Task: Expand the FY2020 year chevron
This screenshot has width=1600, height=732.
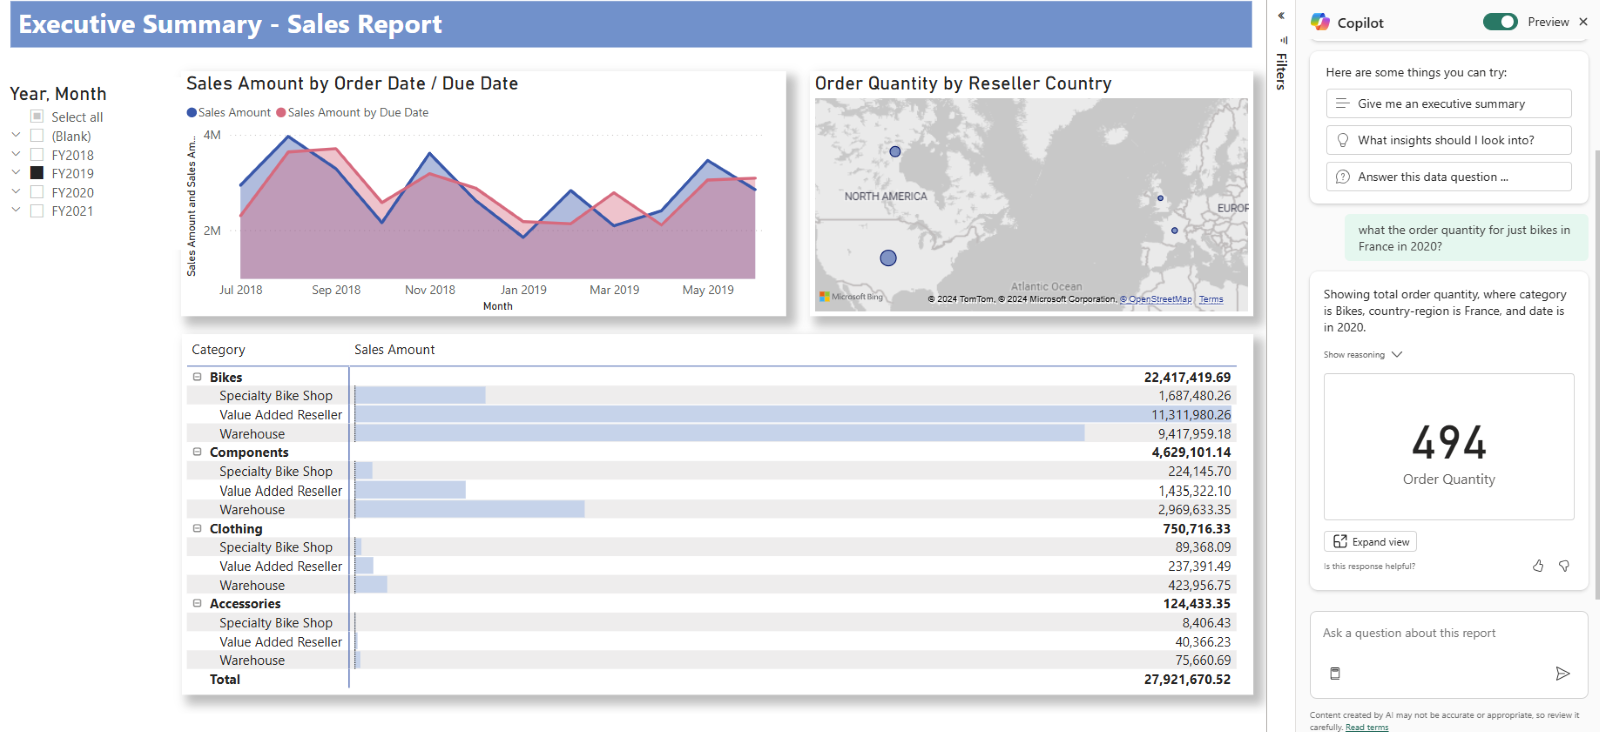Action: [16, 191]
